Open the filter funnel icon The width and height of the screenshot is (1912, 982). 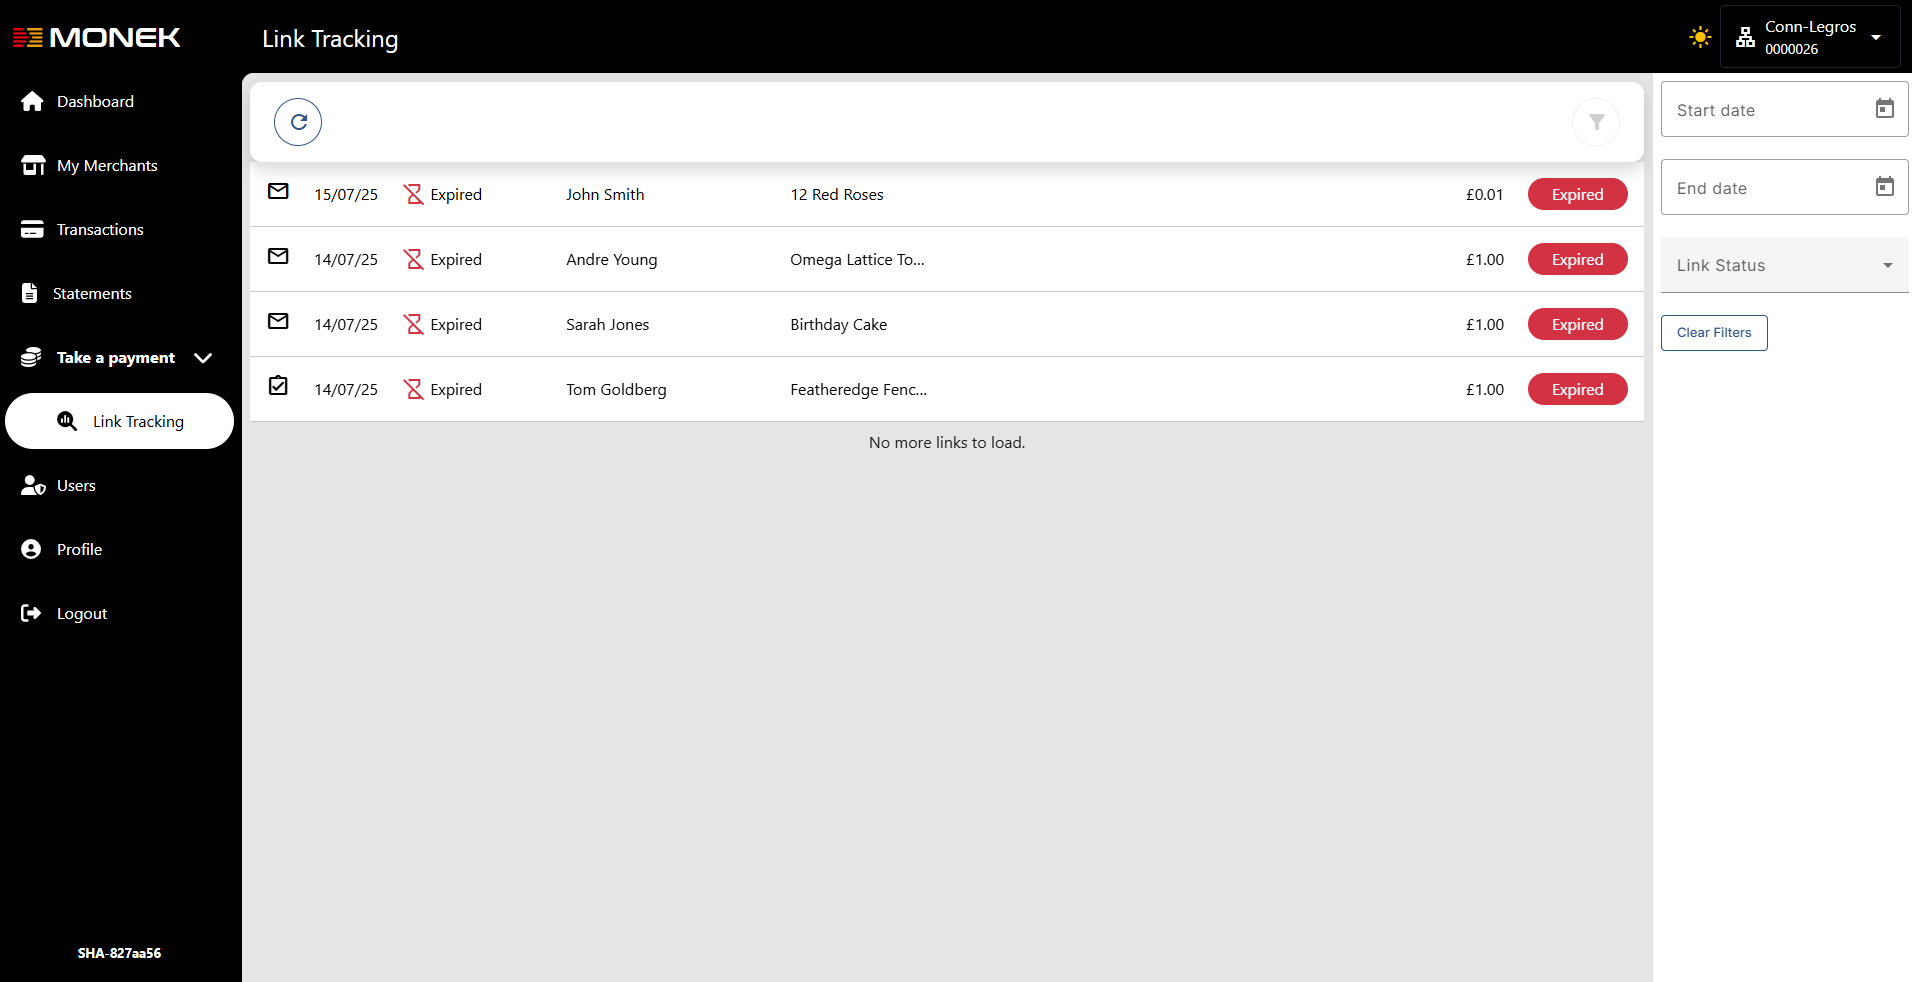click(x=1596, y=122)
